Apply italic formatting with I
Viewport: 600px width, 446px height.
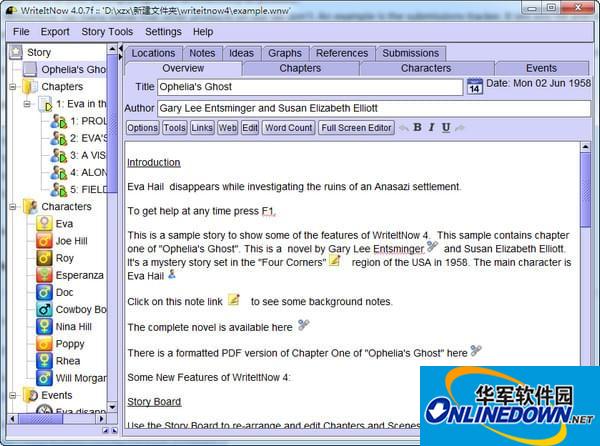(432, 127)
